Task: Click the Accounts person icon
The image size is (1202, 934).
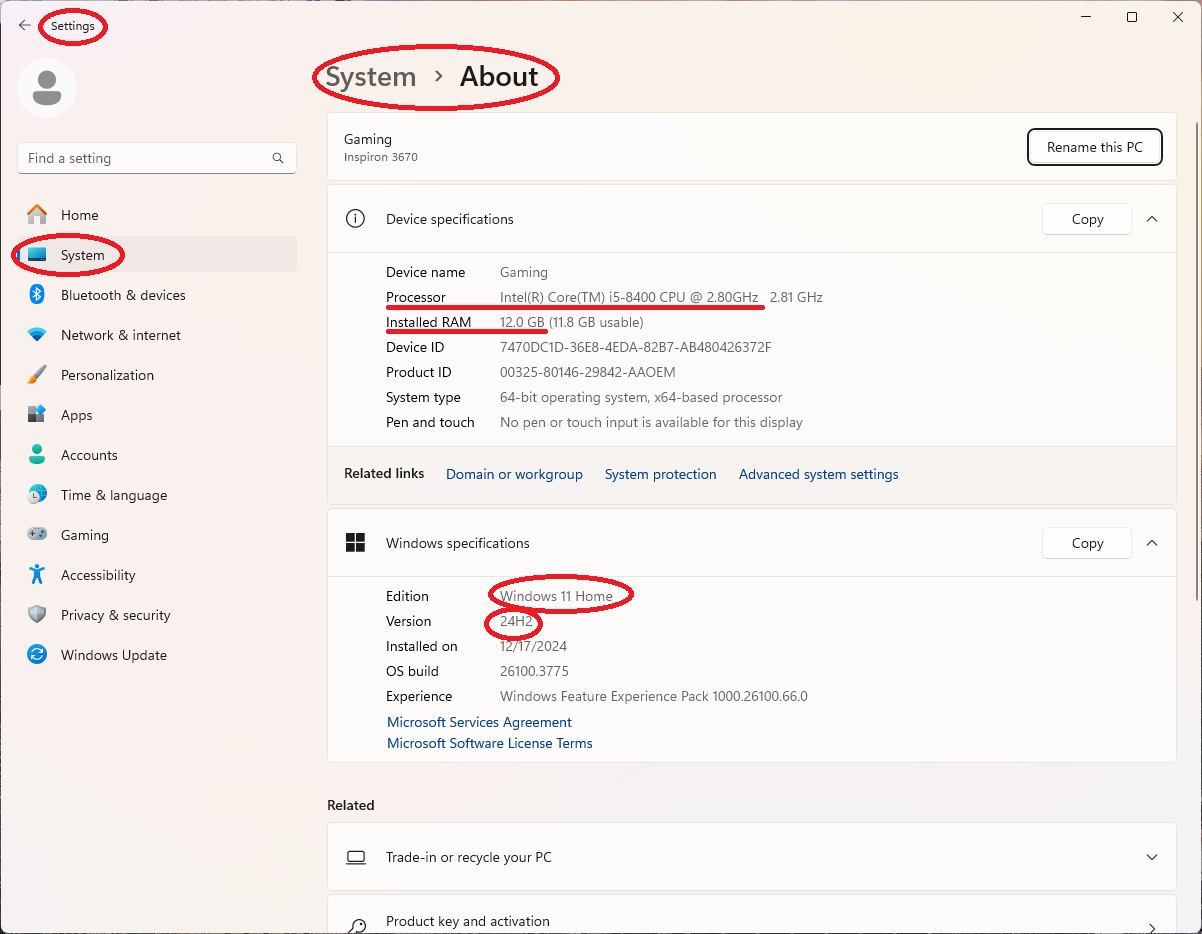Action: tap(37, 455)
